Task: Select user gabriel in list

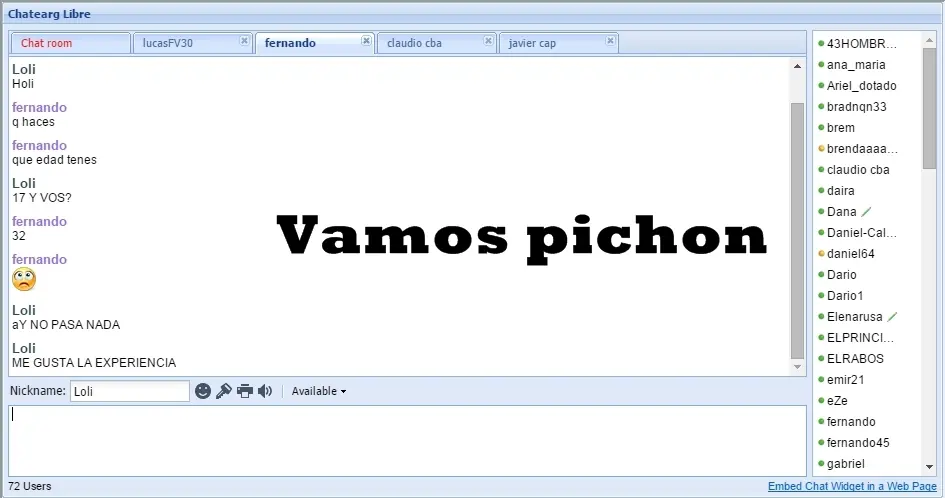Action: [846, 464]
